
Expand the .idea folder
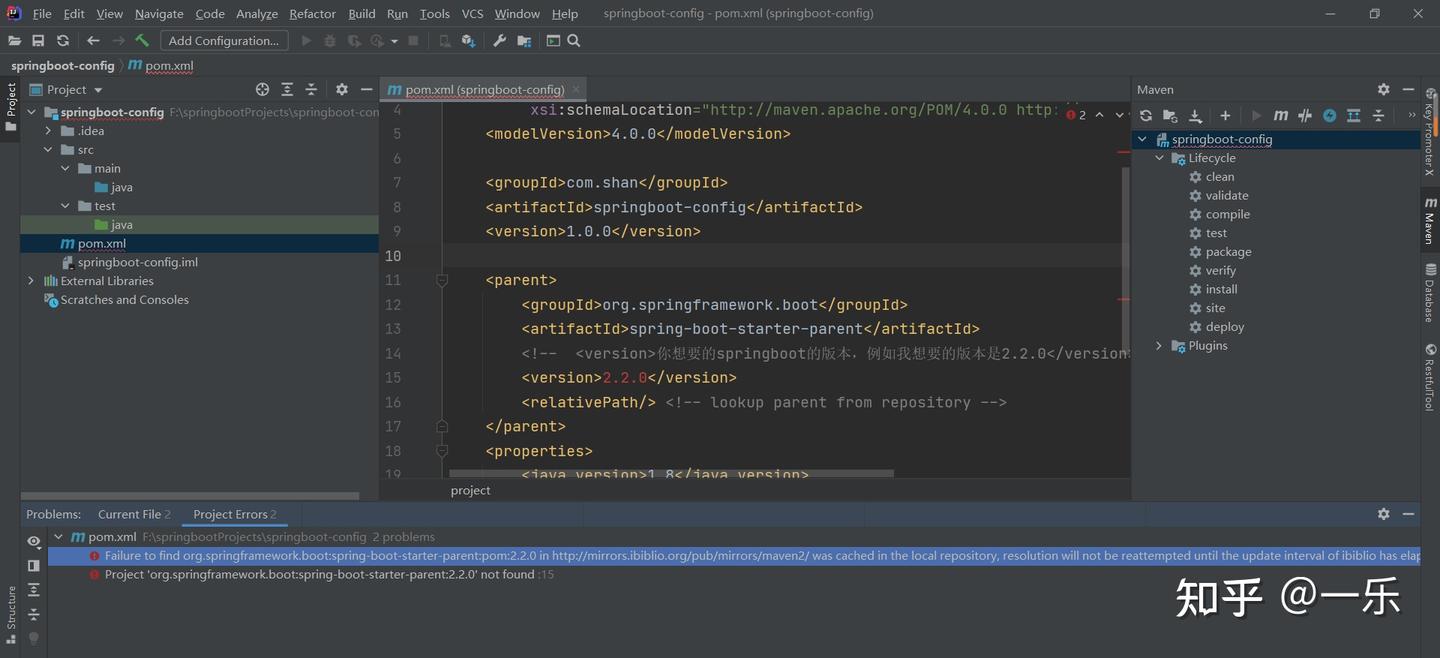[48, 131]
